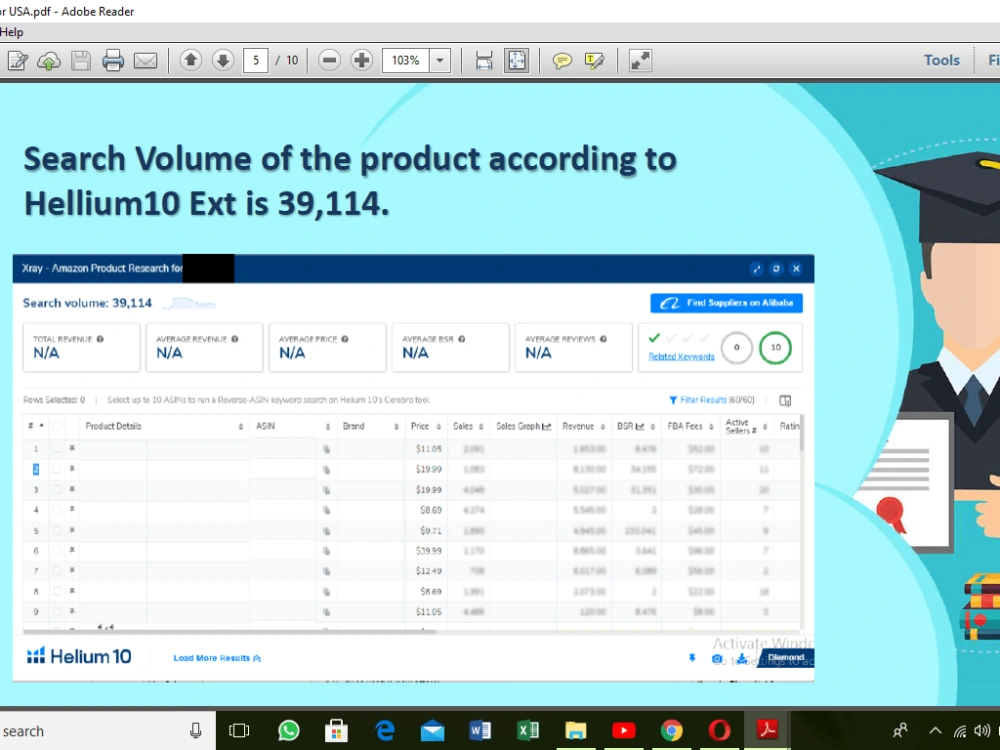The height and width of the screenshot is (750, 1000).
Task: Click the price $39.99 in row 6
Action: coord(429,551)
